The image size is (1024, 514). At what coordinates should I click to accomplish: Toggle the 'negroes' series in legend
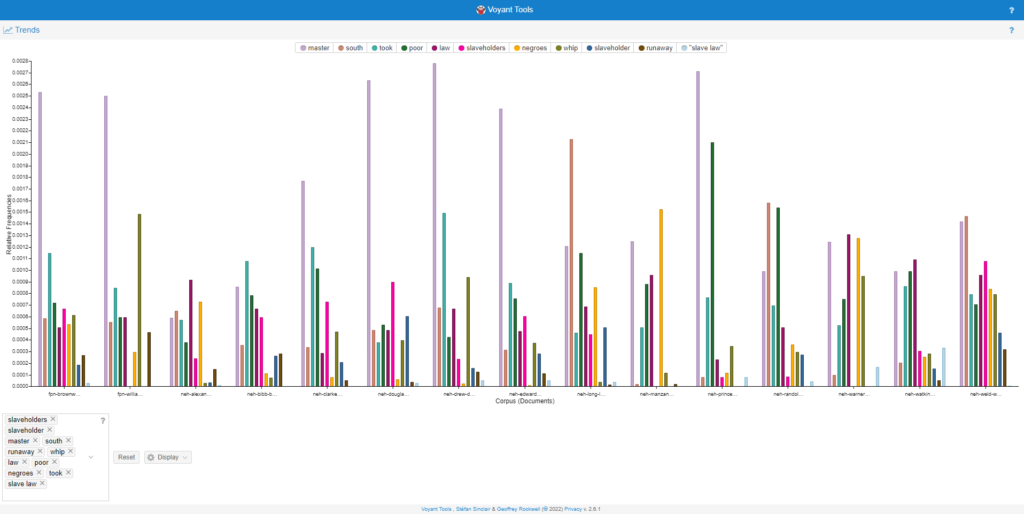(x=533, y=48)
